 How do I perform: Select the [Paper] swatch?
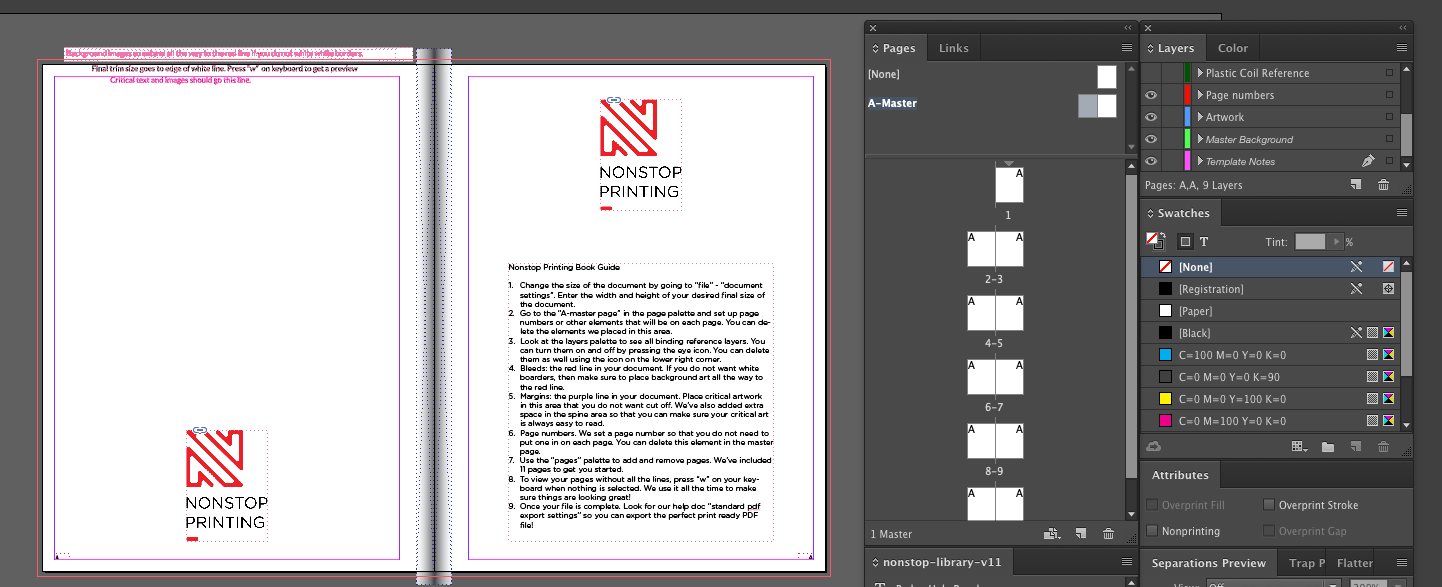click(1270, 311)
